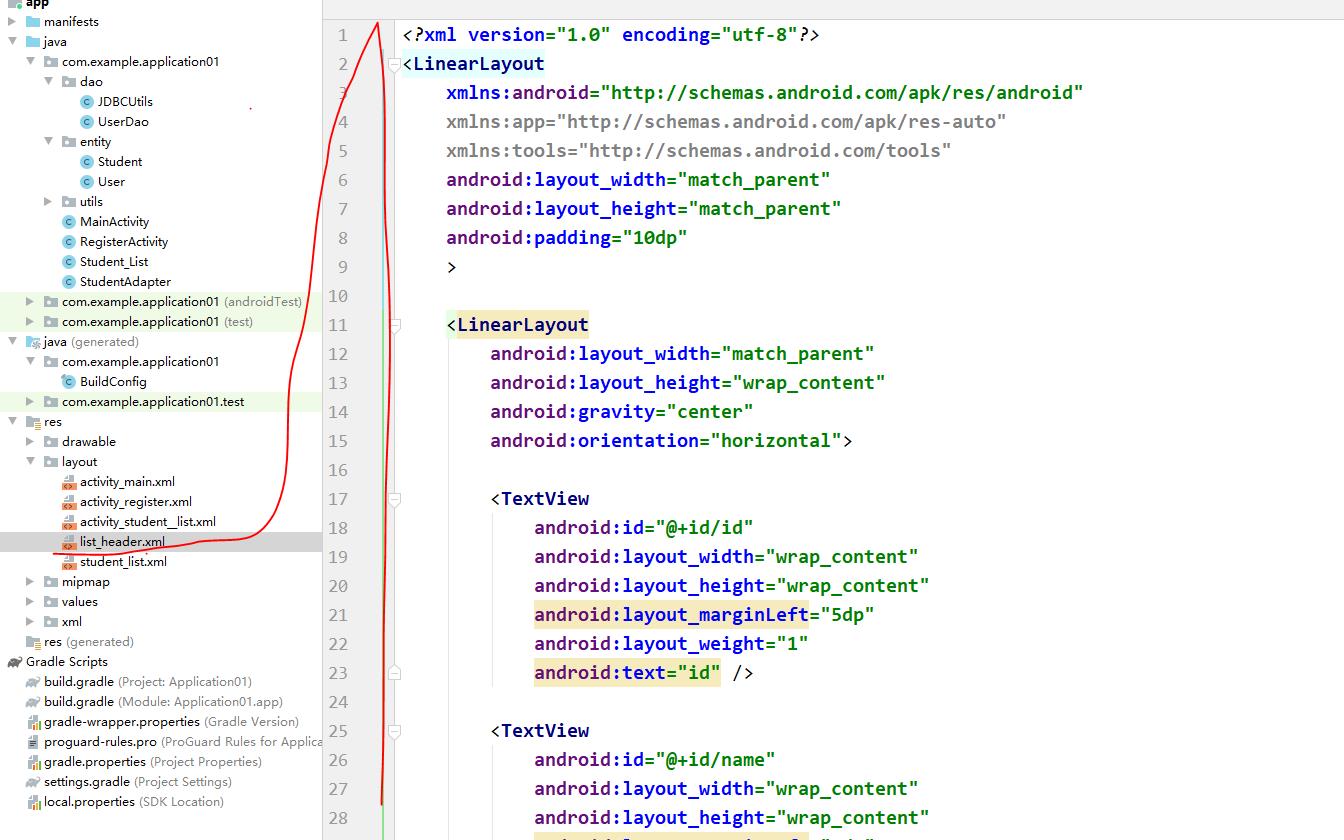Click the Student class icon
This screenshot has height=840, width=1344.
(x=87, y=161)
